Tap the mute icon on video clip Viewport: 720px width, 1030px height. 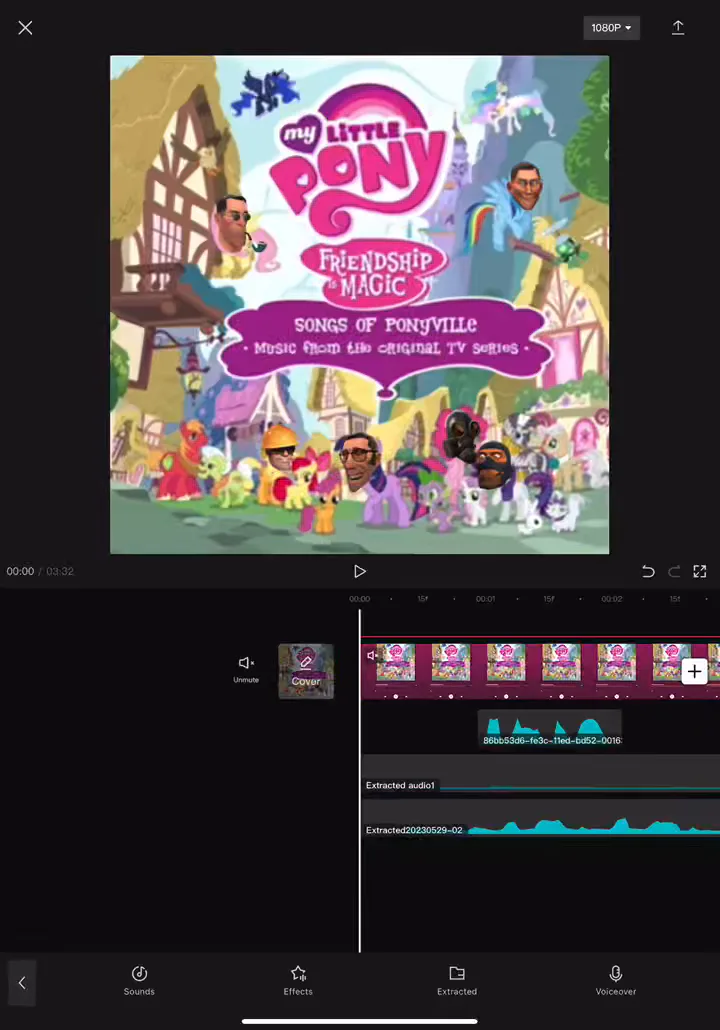pyautogui.click(x=372, y=655)
